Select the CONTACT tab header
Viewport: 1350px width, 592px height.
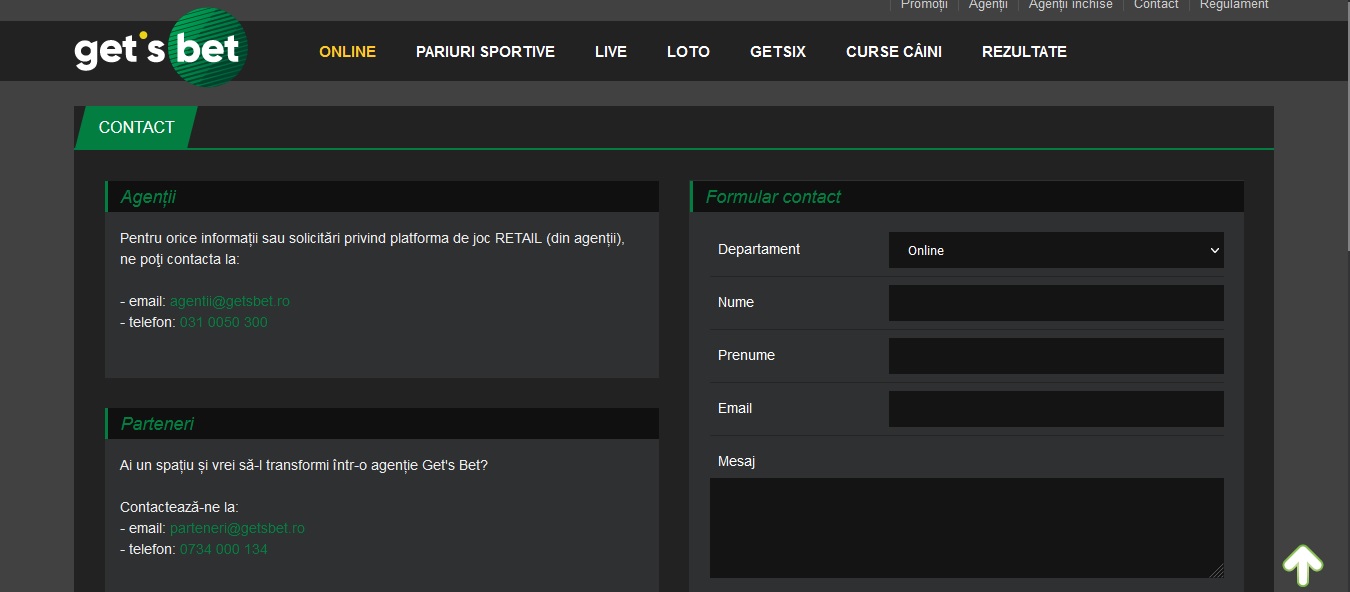(x=136, y=127)
